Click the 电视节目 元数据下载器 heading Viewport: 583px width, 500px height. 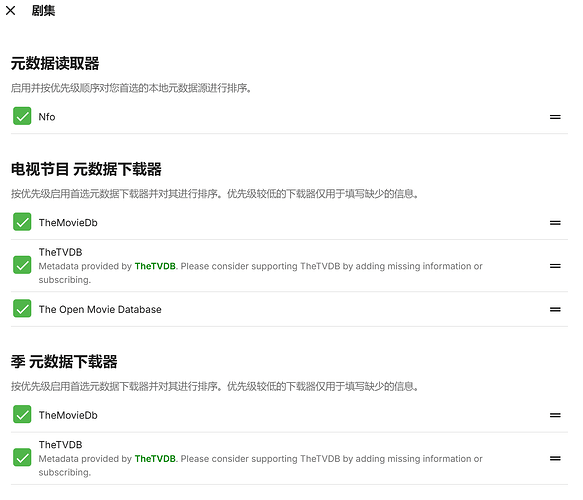(x=86, y=169)
